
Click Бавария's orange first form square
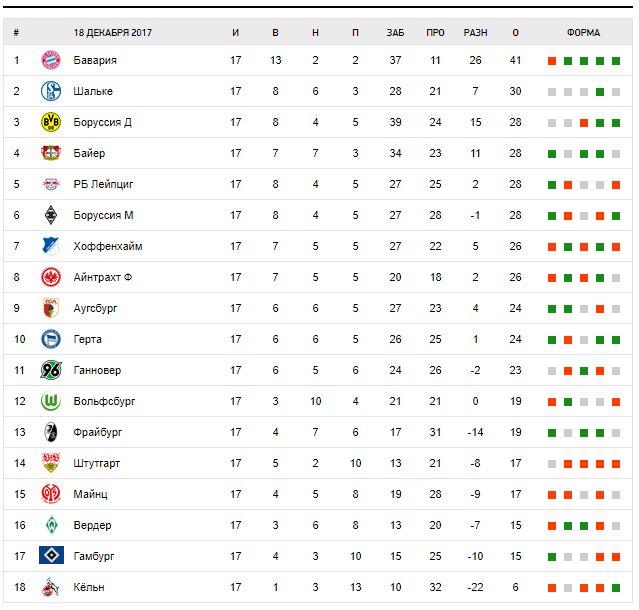click(552, 61)
